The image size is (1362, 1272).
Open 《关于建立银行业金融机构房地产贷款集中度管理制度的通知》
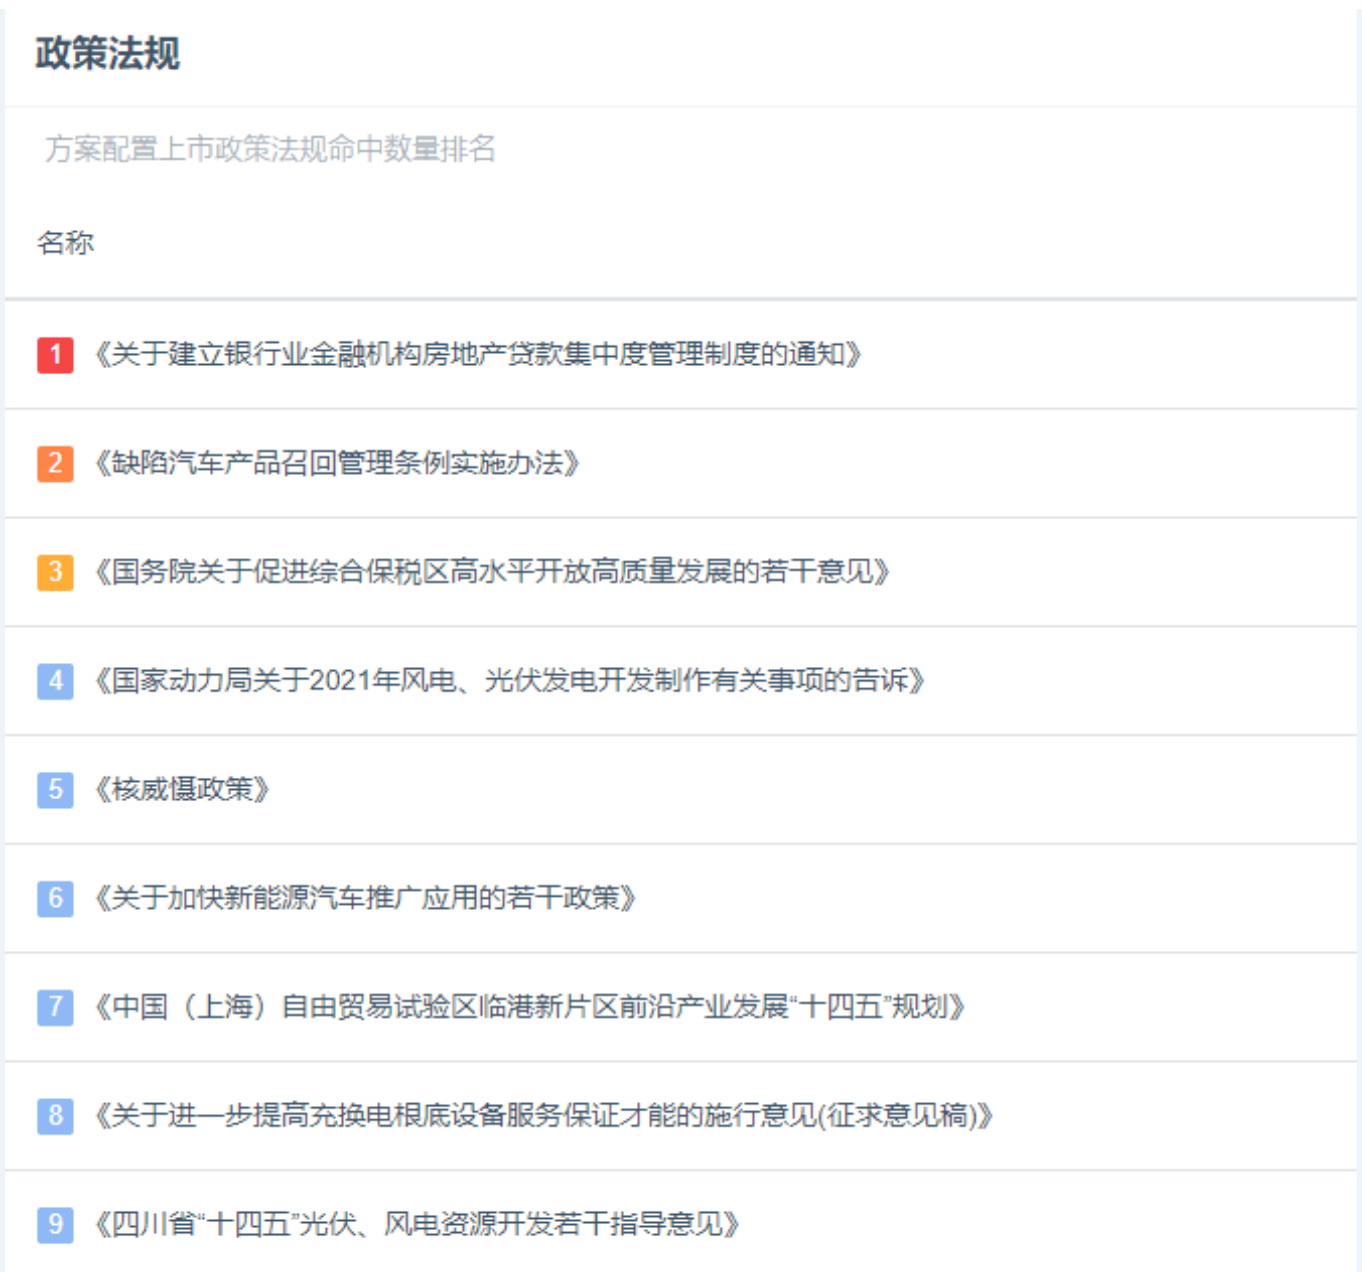click(x=477, y=354)
